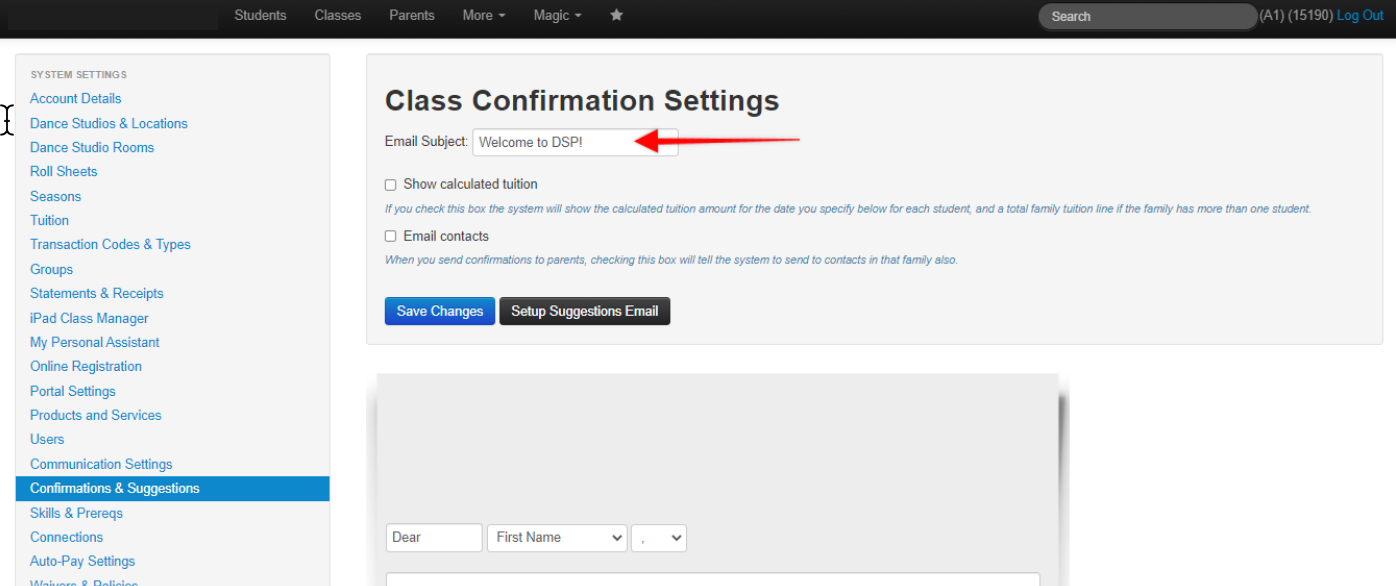The height and width of the screenshot is (586, 1396).
Task: Open Users settings
Action: coord(47,439)
